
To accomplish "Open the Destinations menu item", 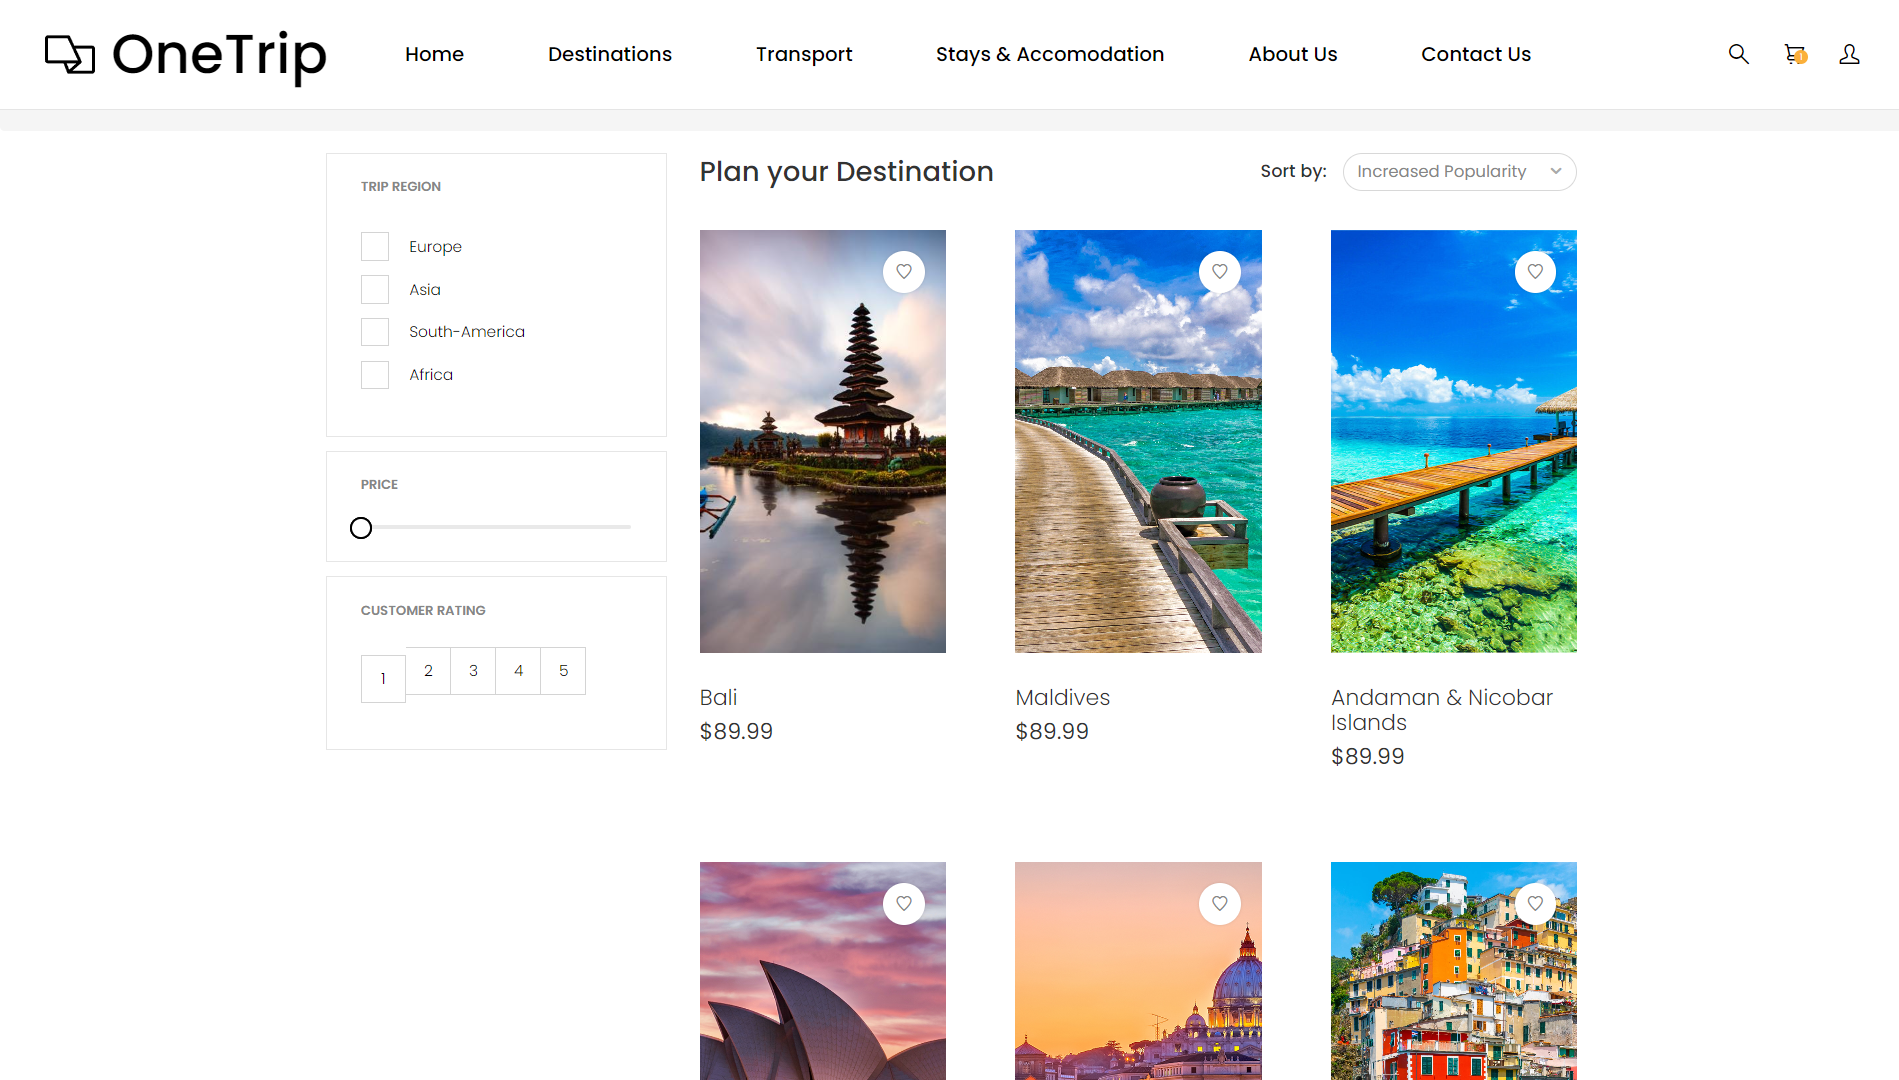I will click(610, 54).
